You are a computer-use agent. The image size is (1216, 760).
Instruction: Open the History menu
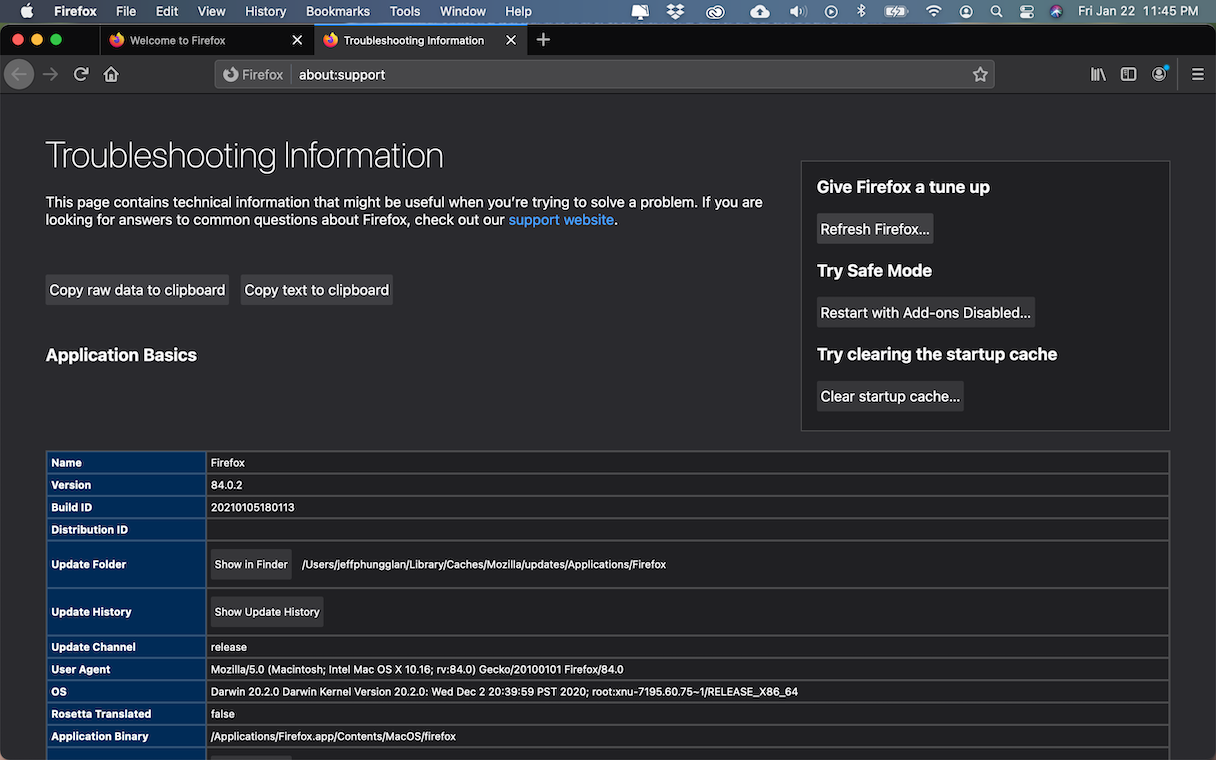(x=265, y=11)
